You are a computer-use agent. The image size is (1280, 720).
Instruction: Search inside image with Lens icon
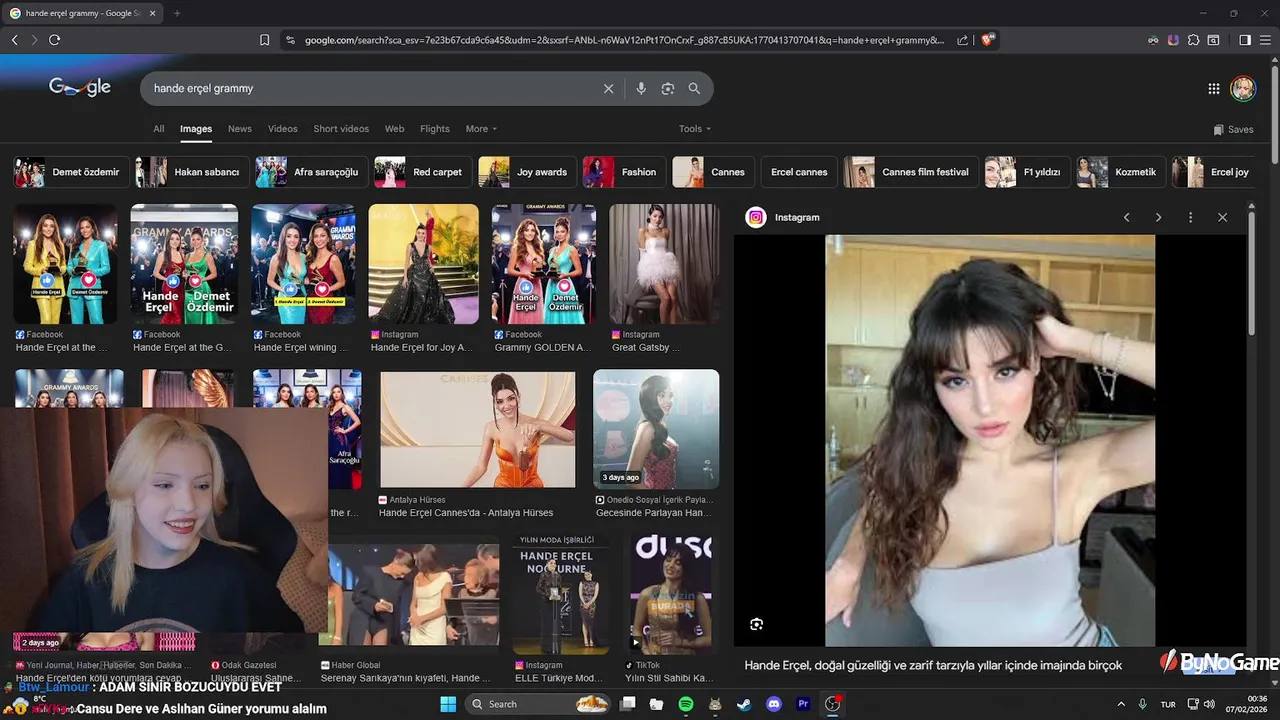(x=757, y=624)
